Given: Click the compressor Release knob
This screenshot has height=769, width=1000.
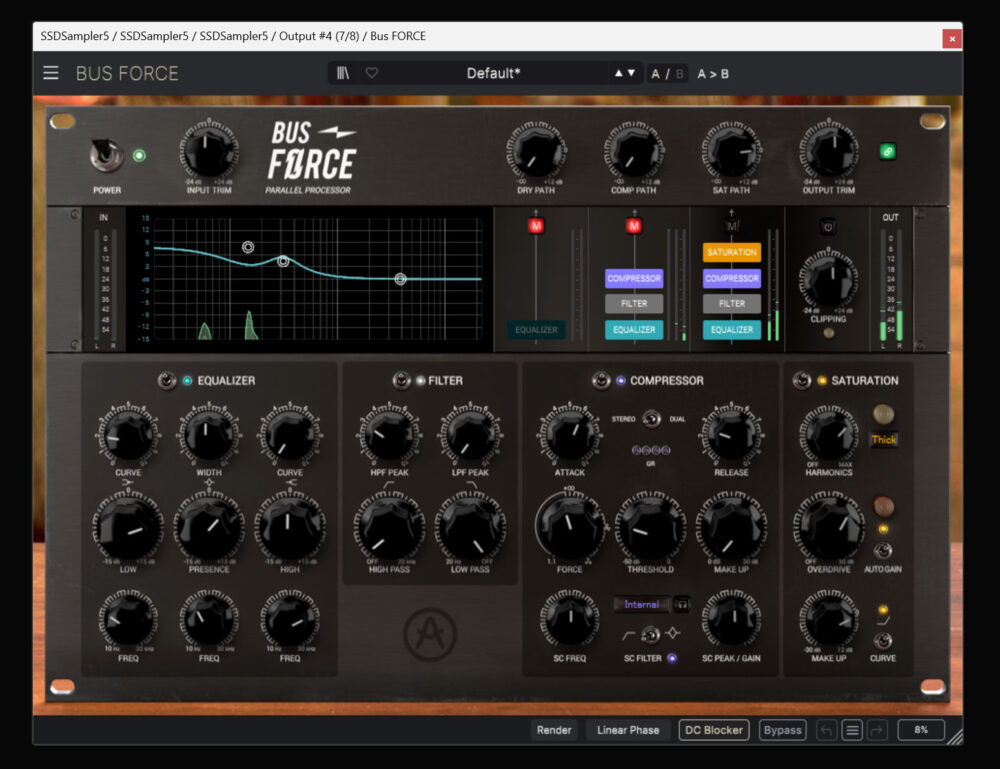Looking at the screenshot, I should tap(732, 435).
